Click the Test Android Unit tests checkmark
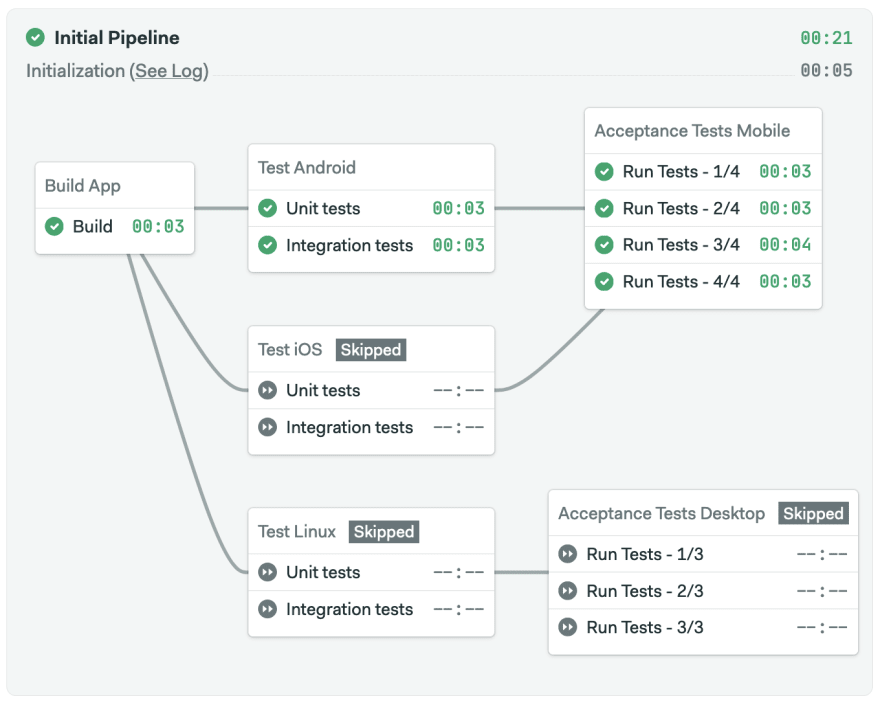 pos(268,208)
